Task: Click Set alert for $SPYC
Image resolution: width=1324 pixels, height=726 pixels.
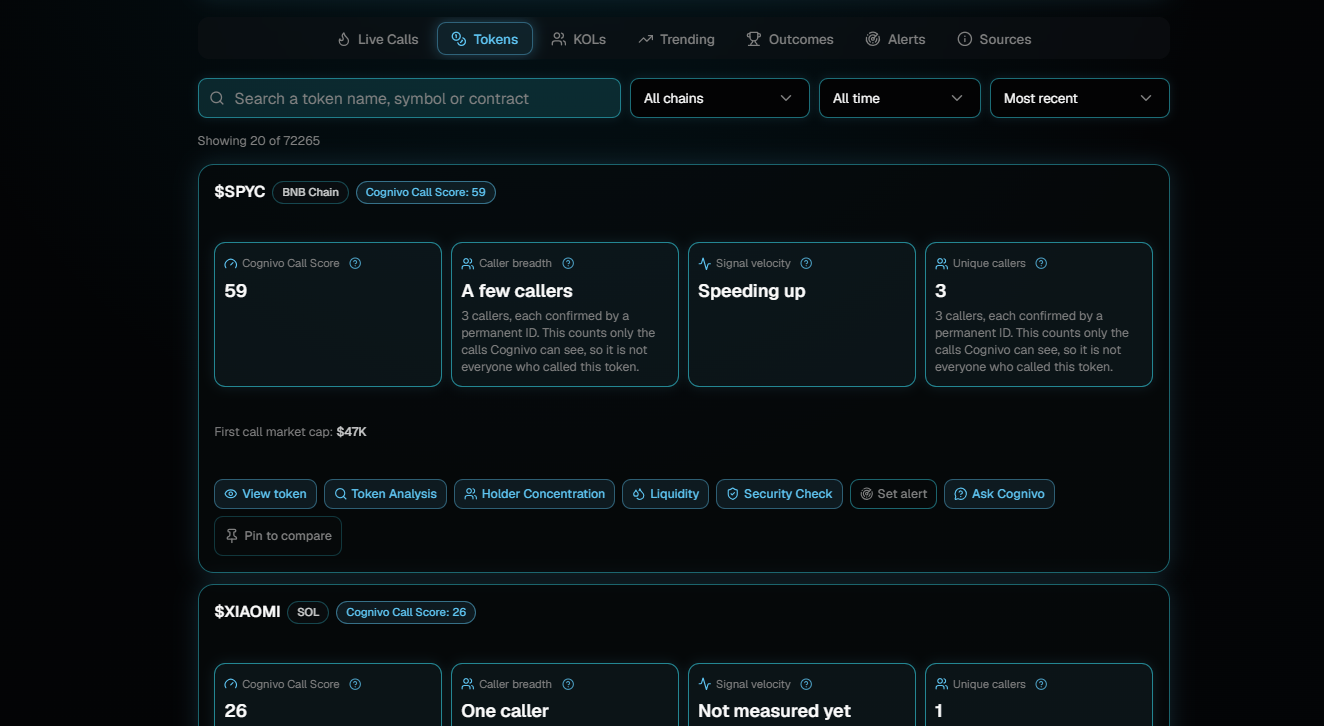Action: pyautogui.click(x=893, y=494)
